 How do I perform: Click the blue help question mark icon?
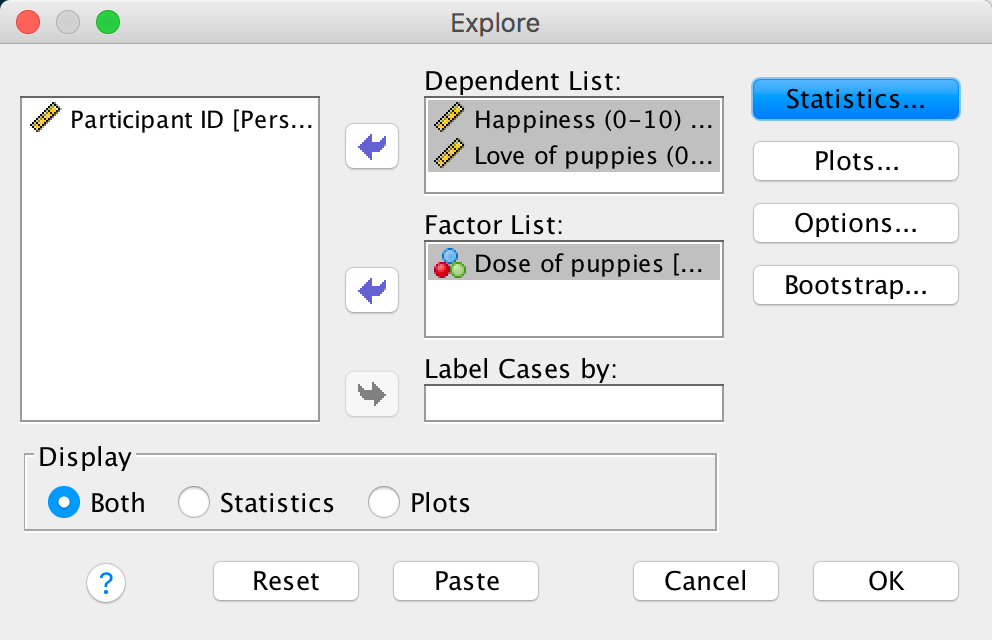[x=106, y=581]
